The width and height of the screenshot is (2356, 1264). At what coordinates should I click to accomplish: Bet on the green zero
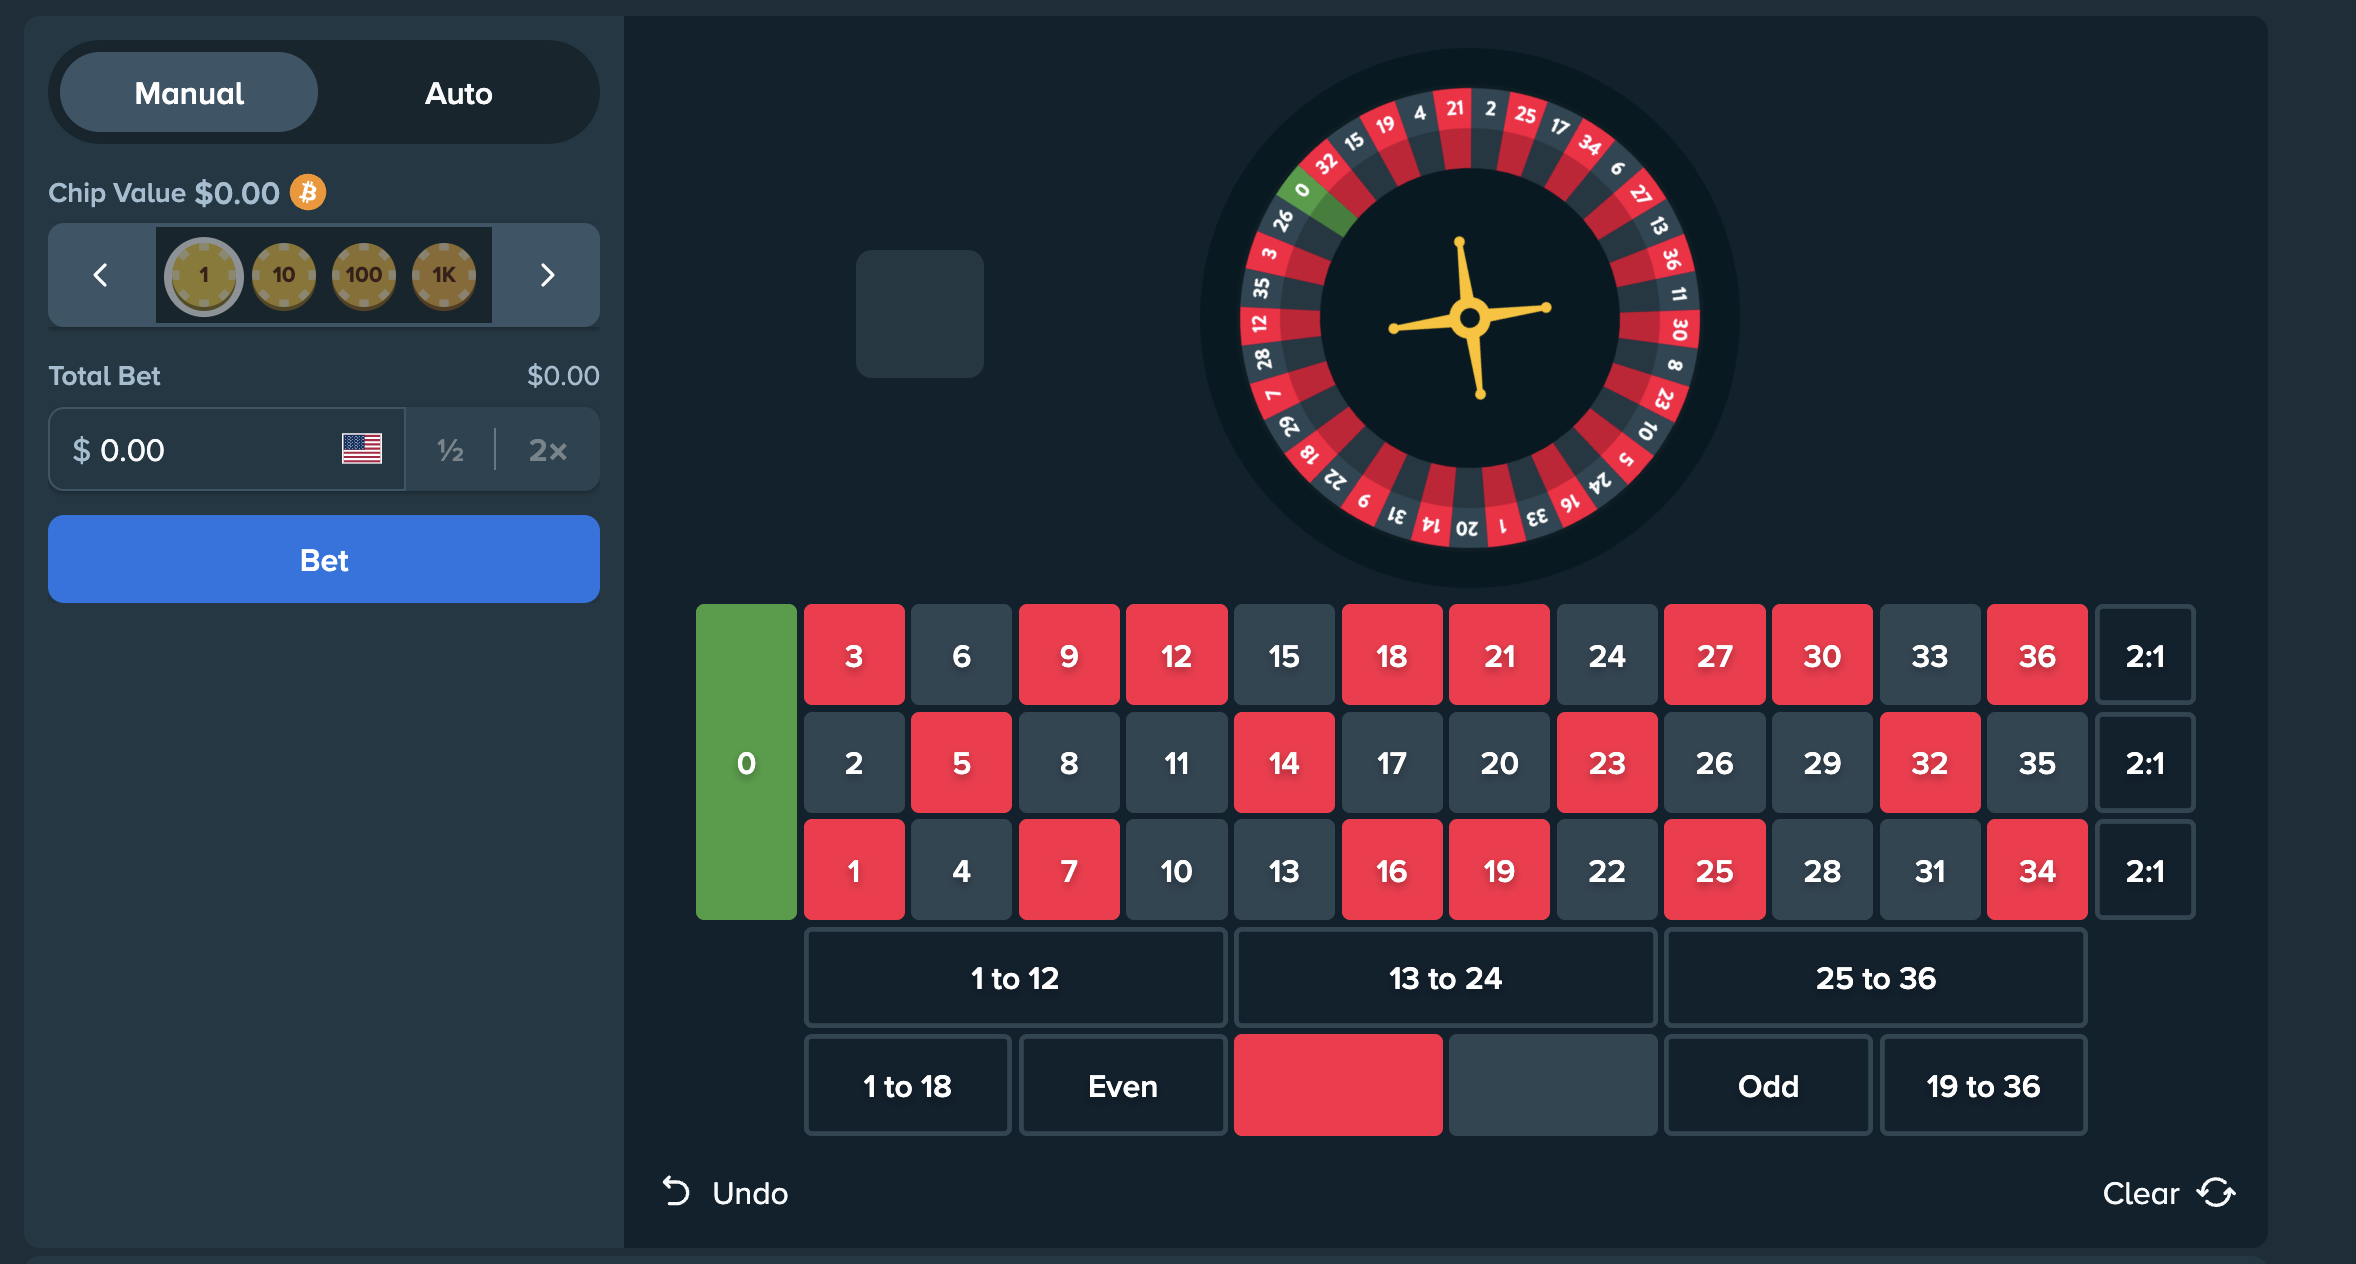pos(746,762)
